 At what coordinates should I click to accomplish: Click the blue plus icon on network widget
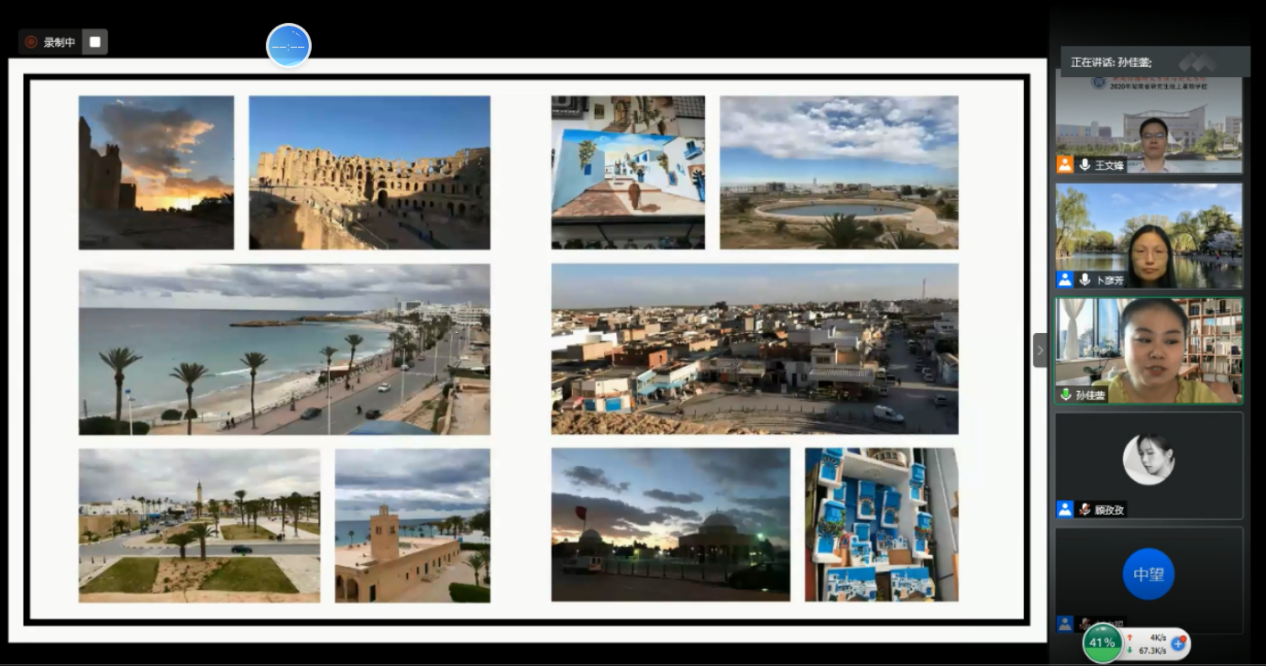pyautogui.click(x=1178, y=643)
